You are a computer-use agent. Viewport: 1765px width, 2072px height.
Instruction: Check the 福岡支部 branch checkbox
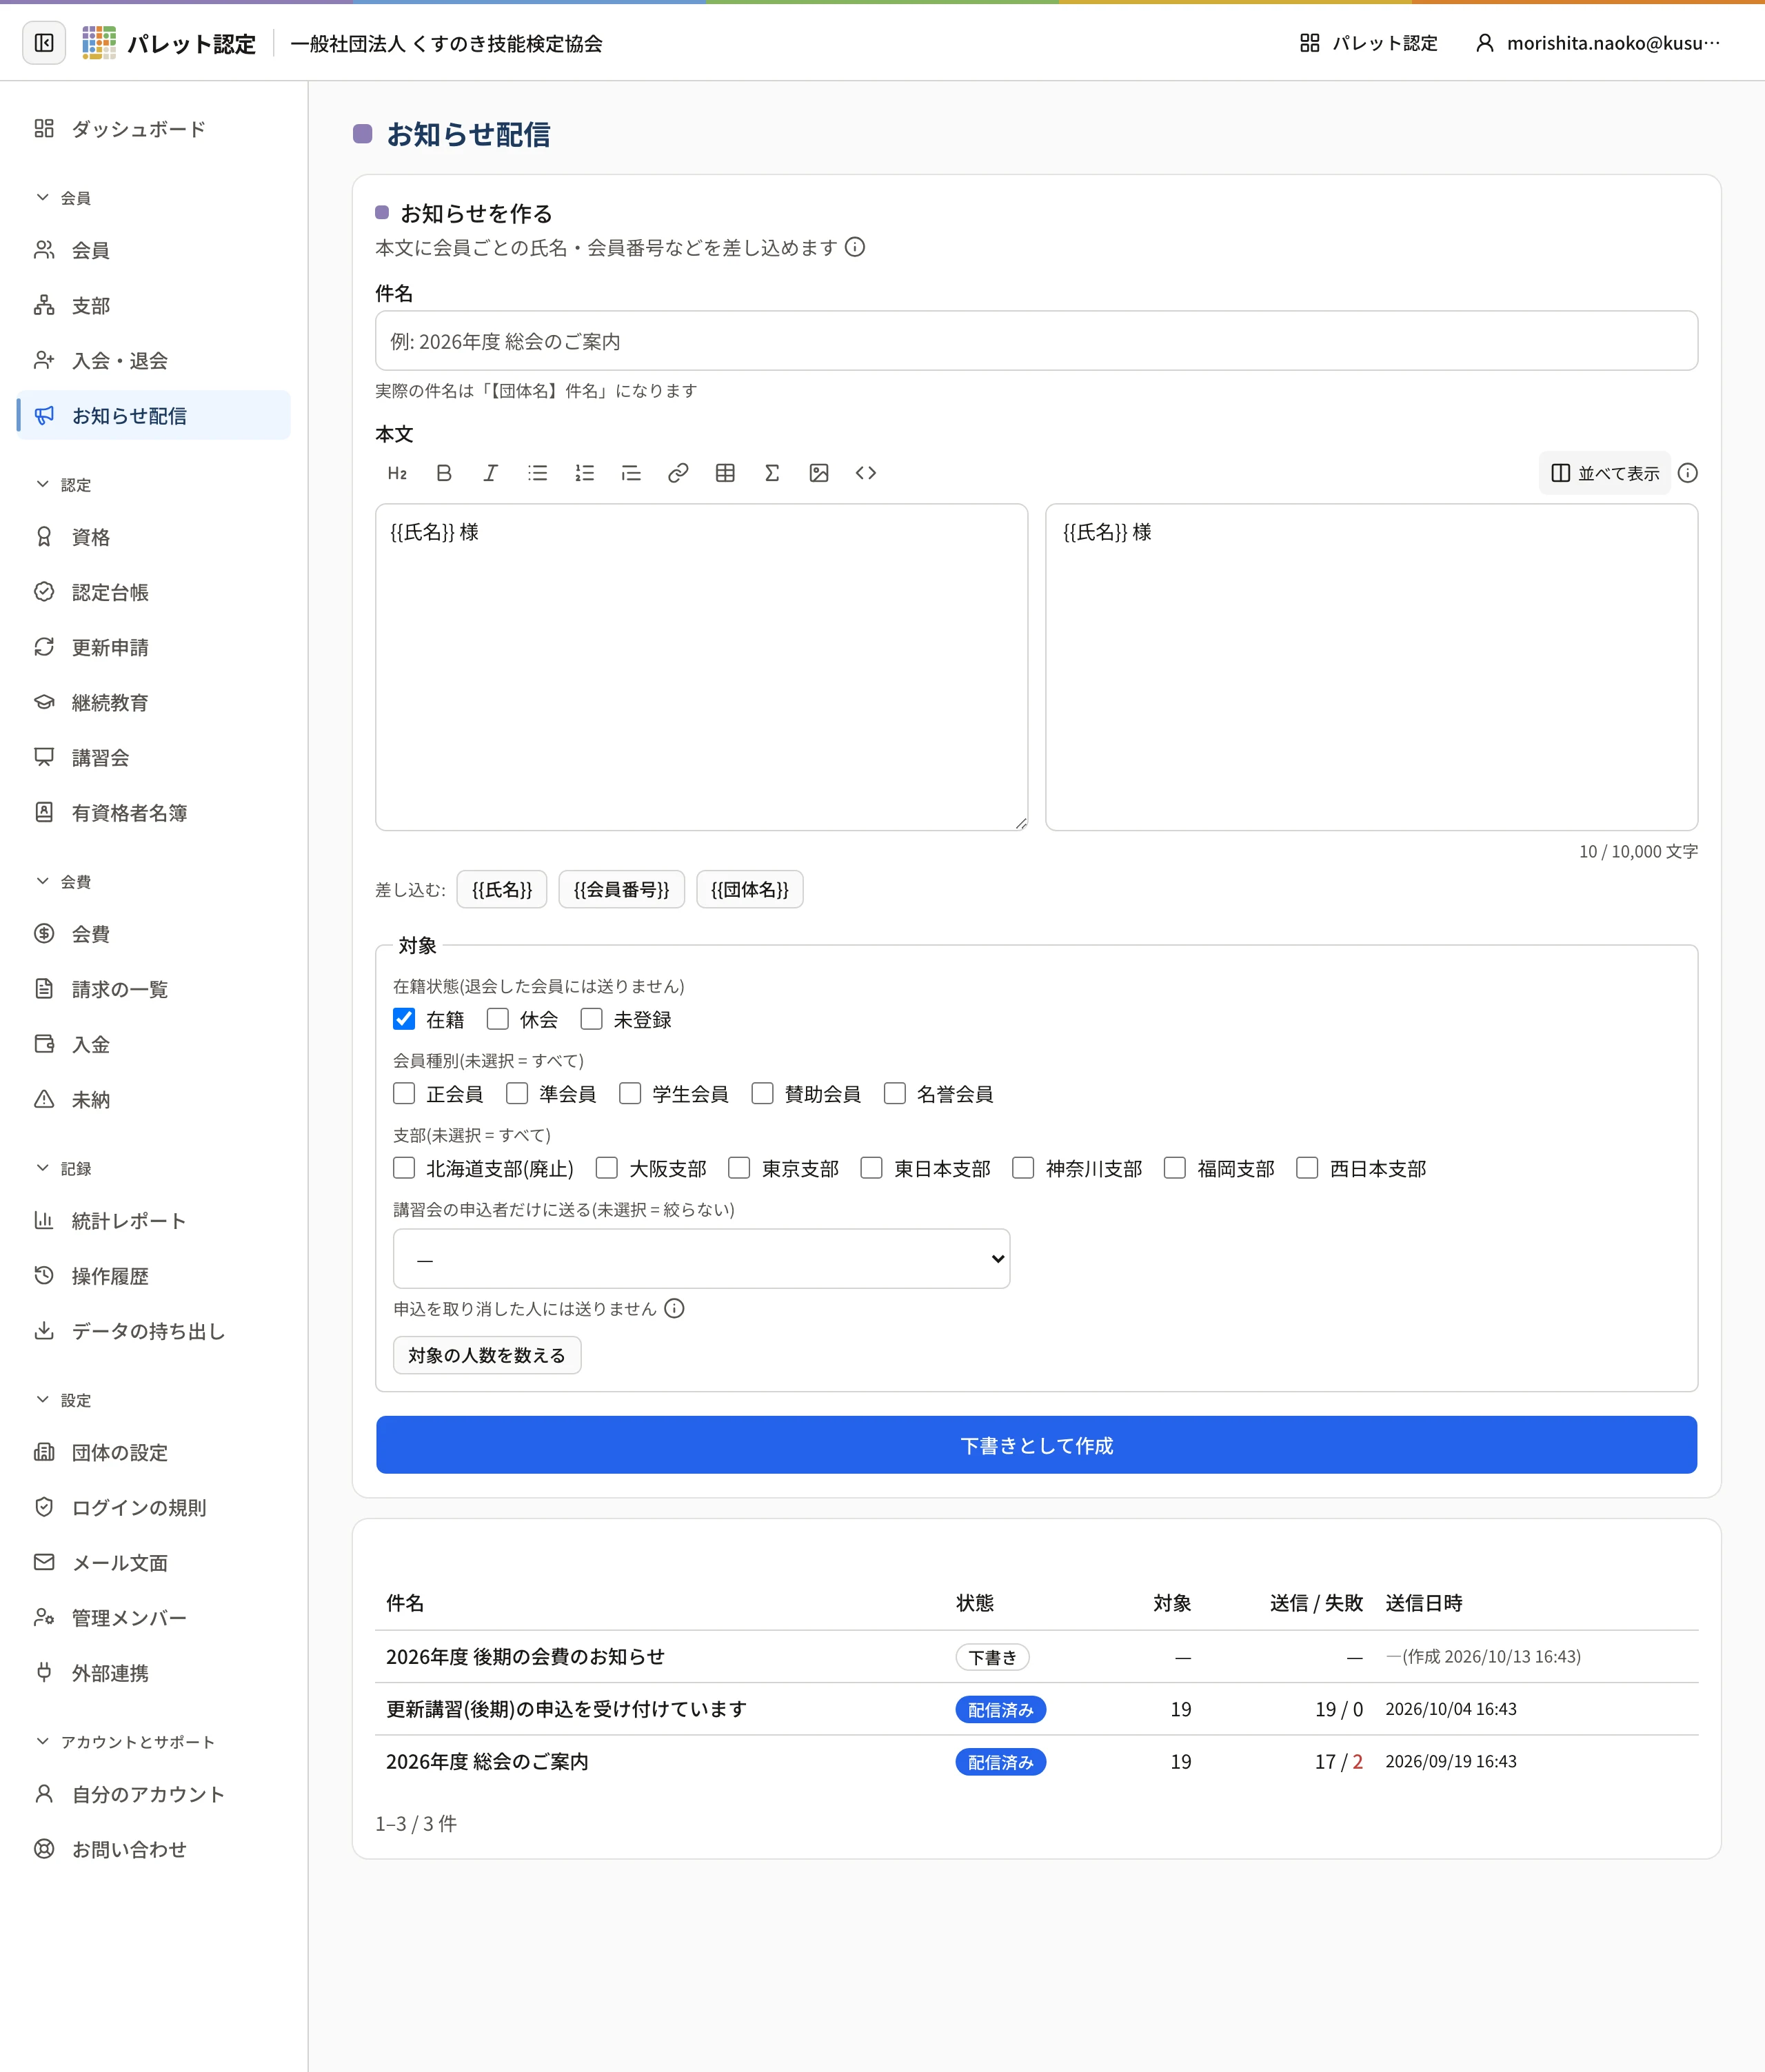(x=1175, y=1168)
